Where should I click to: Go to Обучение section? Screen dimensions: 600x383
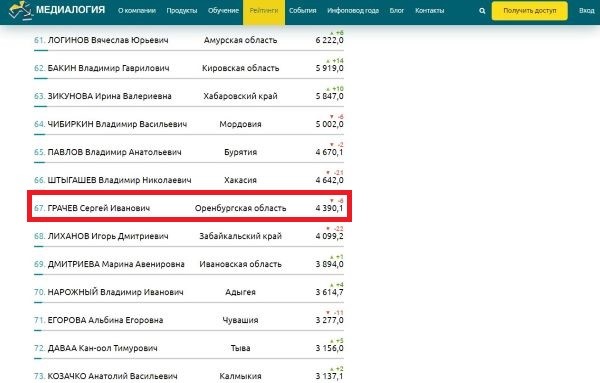(223, 11)
